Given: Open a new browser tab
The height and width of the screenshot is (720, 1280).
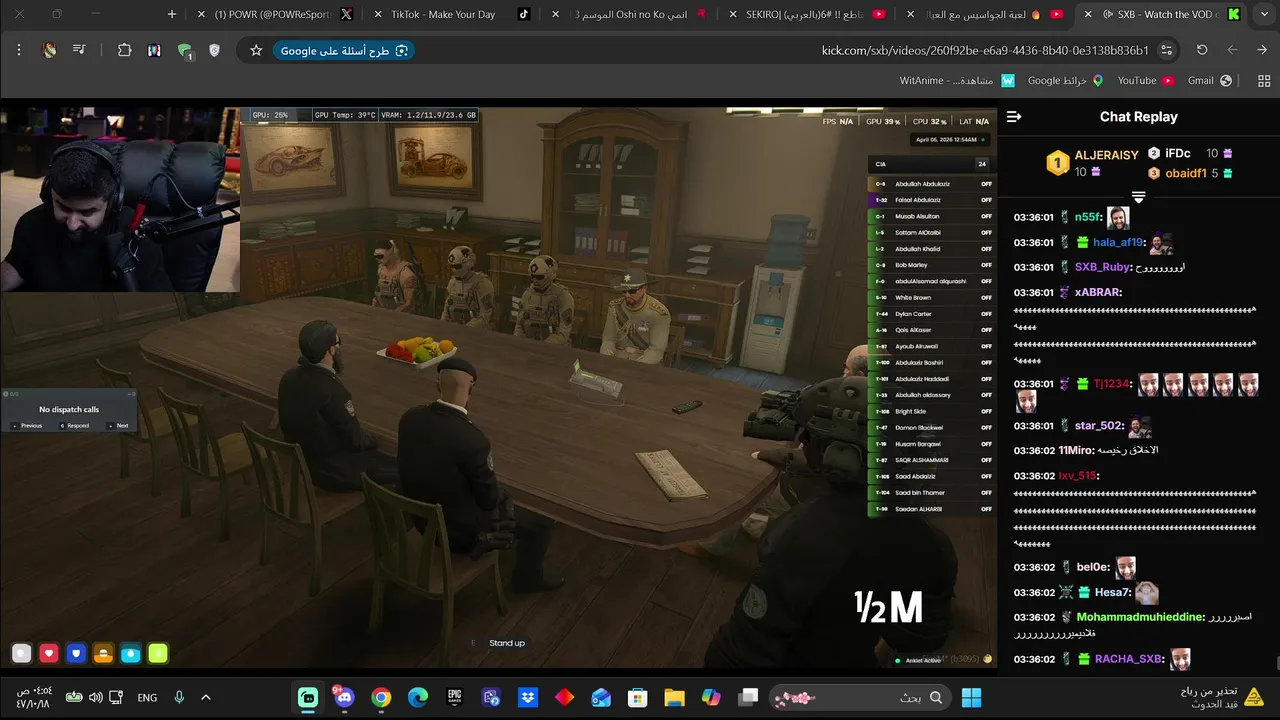Looking at the screenshot, I should tap(172, 14).
